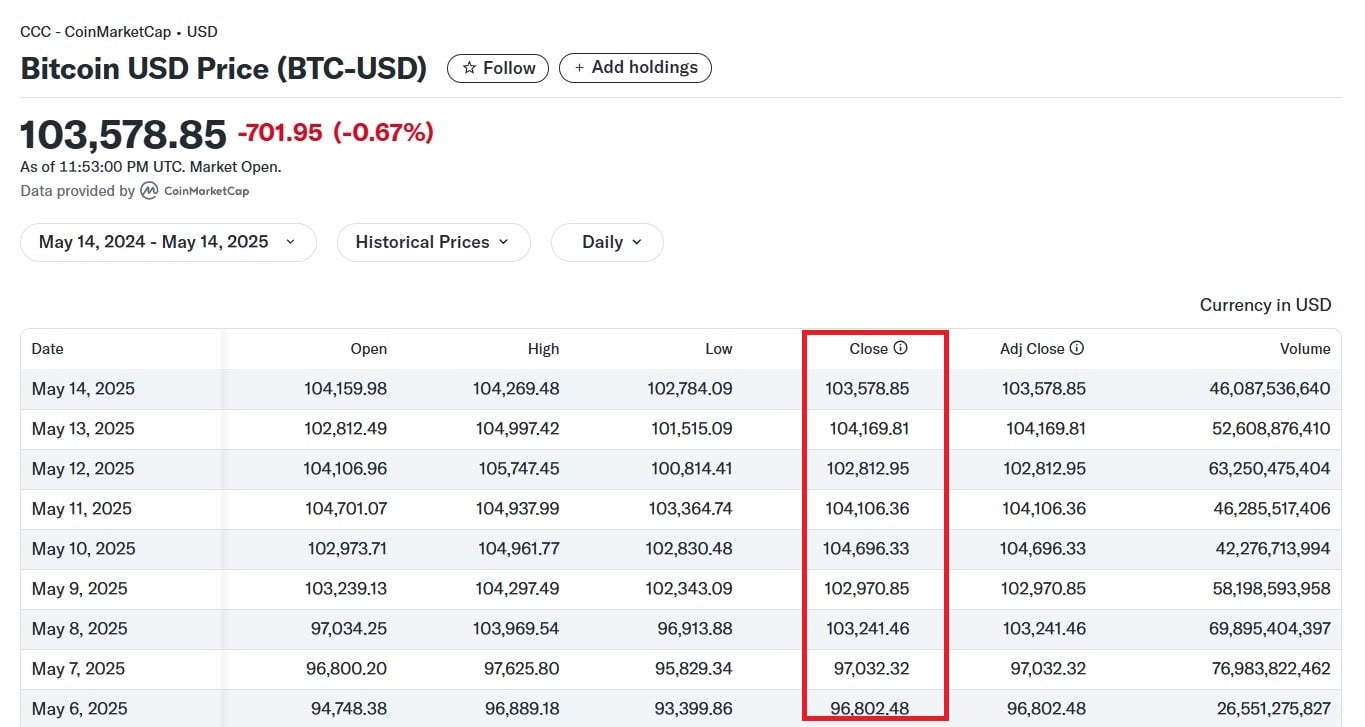The width and height of the screenshot is (1365, 727).
Task: Click the May 6, 2025 date cell
Action: coord(79,709)
